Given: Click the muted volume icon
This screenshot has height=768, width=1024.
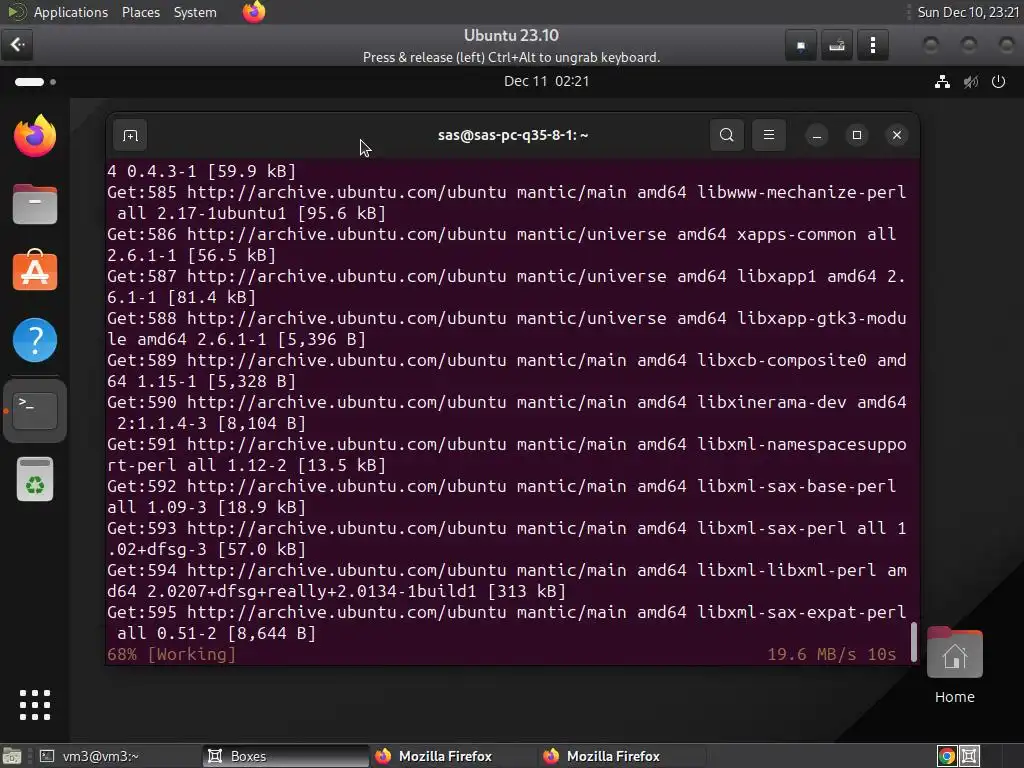Looking at the screenshot, I should click(x=970, y=82).
